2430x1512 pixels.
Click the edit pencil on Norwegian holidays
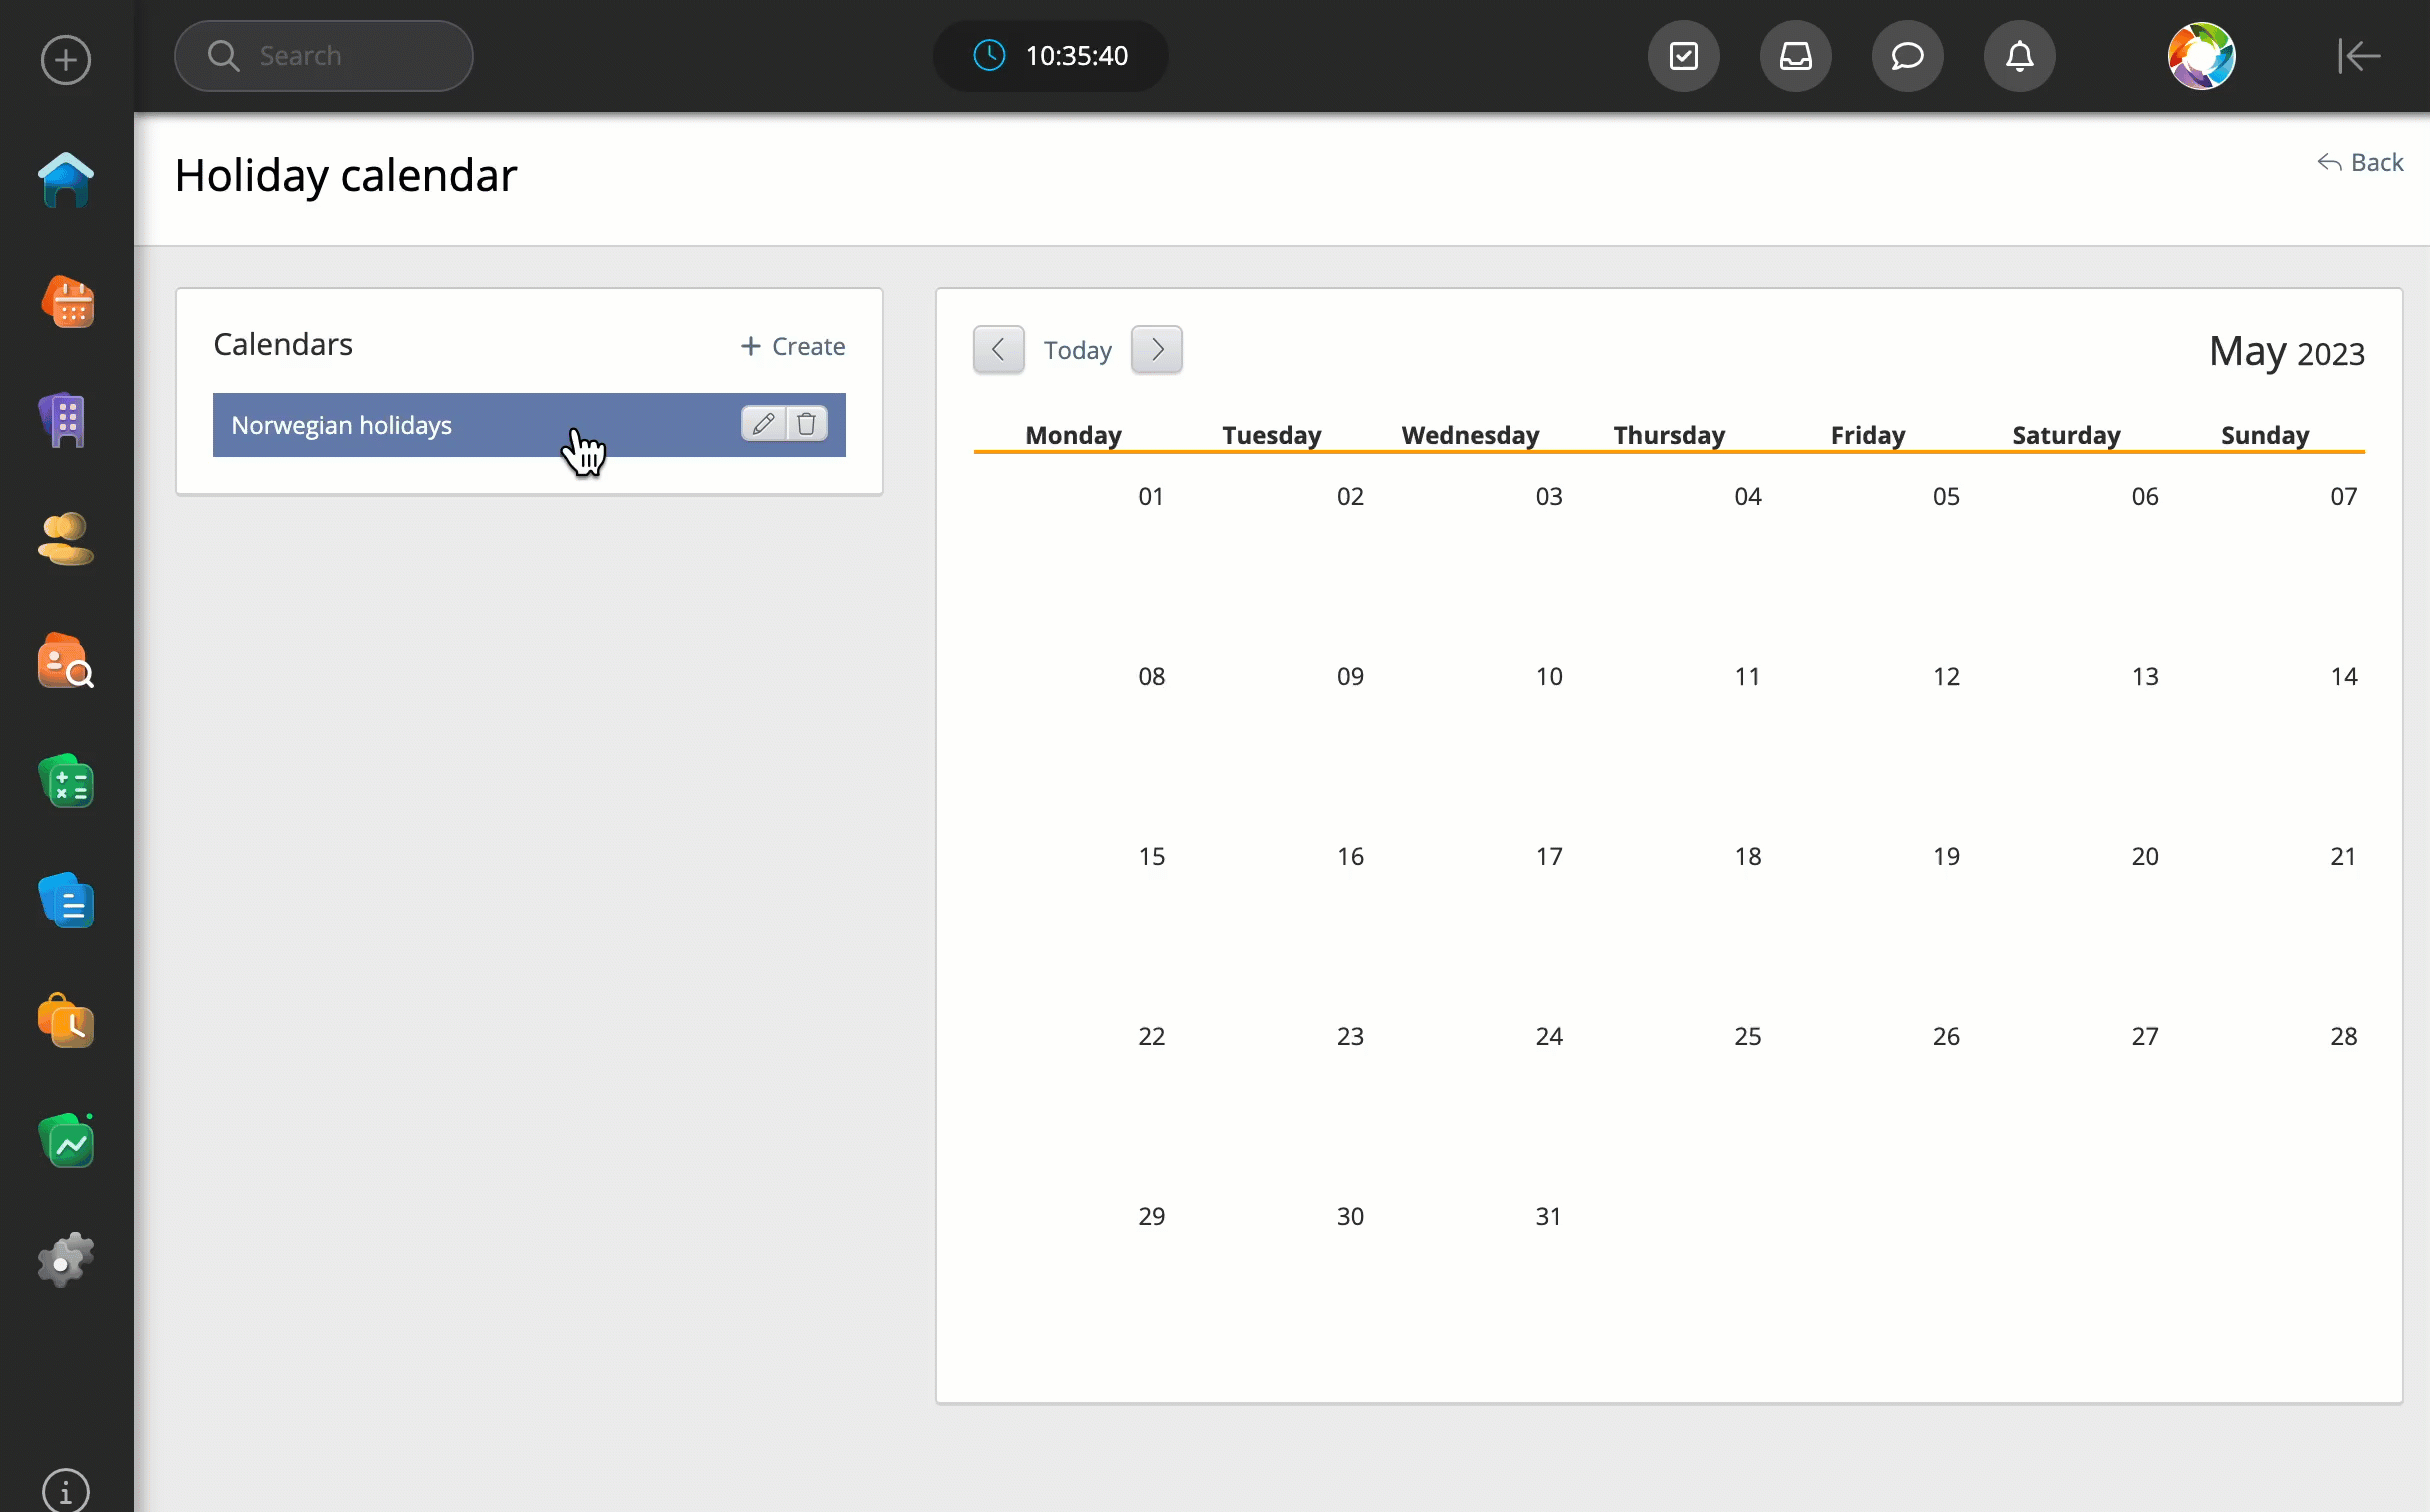click(763, 424)
